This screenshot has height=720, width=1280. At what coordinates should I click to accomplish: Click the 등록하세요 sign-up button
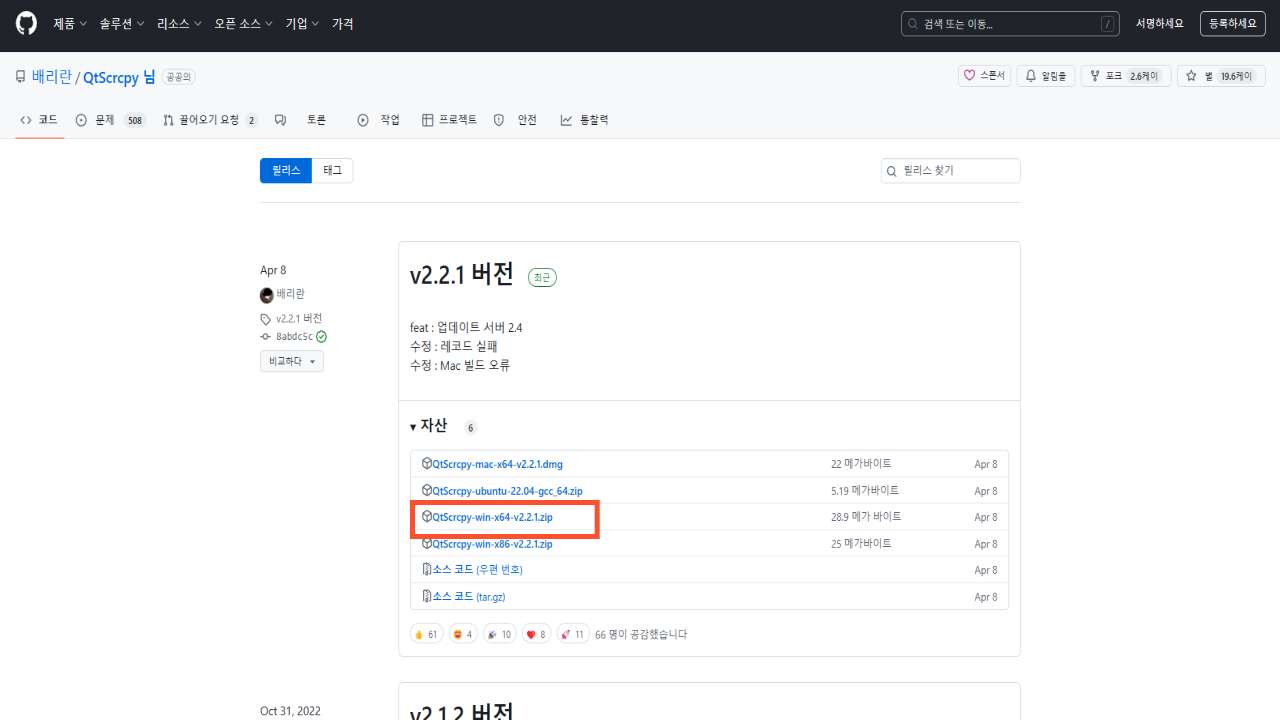(1232, 24)
